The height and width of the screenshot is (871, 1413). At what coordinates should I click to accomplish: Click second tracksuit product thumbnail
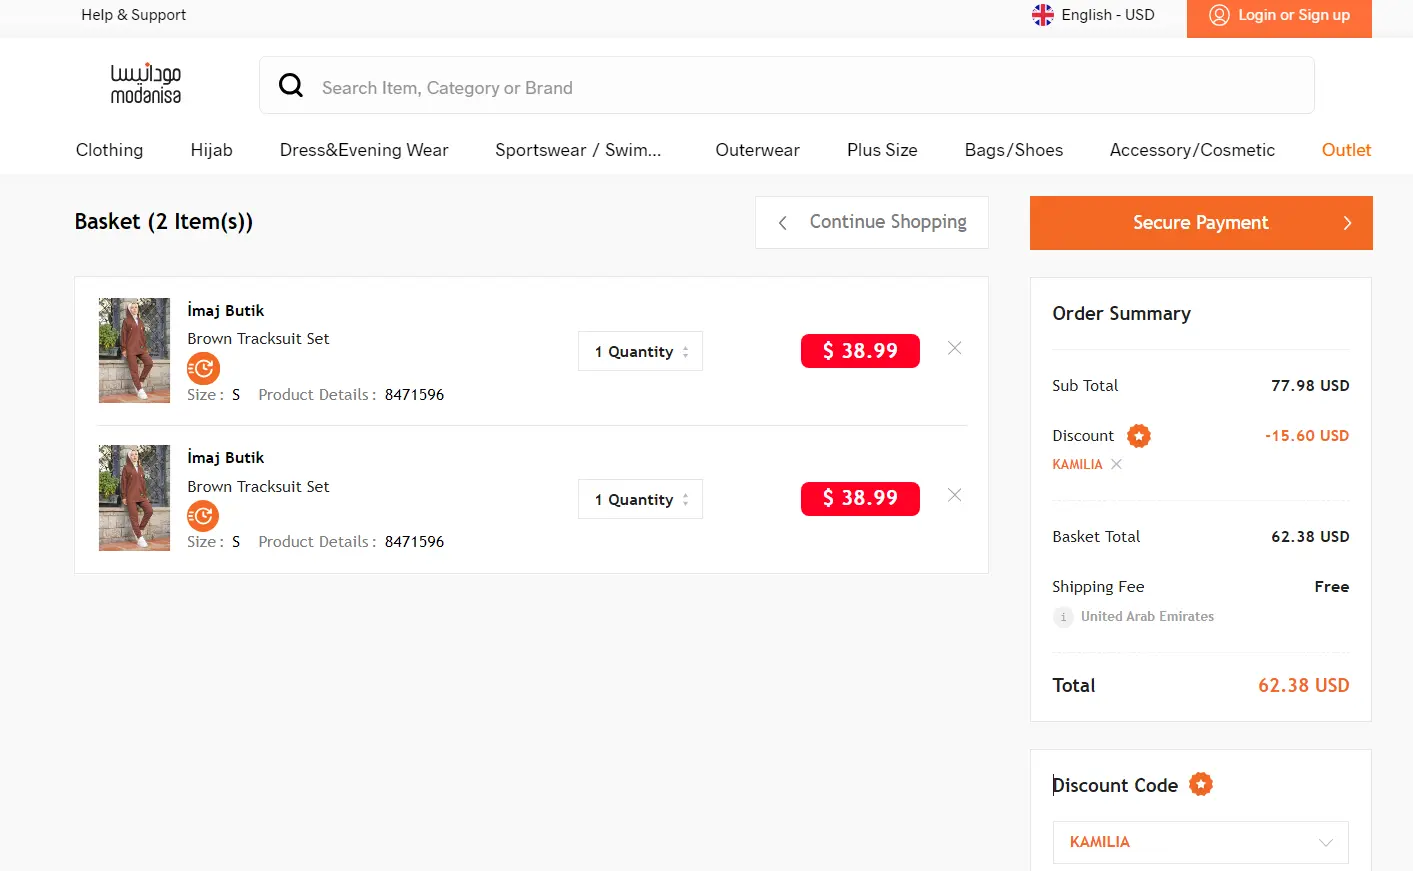[x=134, y=498]
